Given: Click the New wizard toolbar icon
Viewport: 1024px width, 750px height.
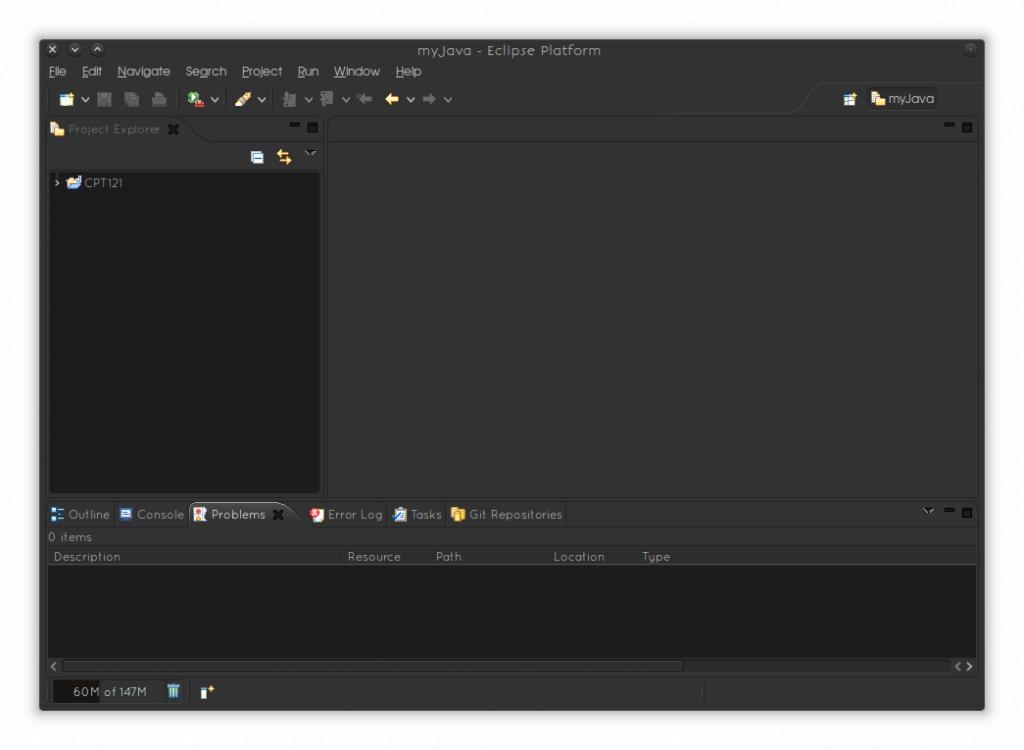Looking at the screenshot, I should click(x=66, y=99).
